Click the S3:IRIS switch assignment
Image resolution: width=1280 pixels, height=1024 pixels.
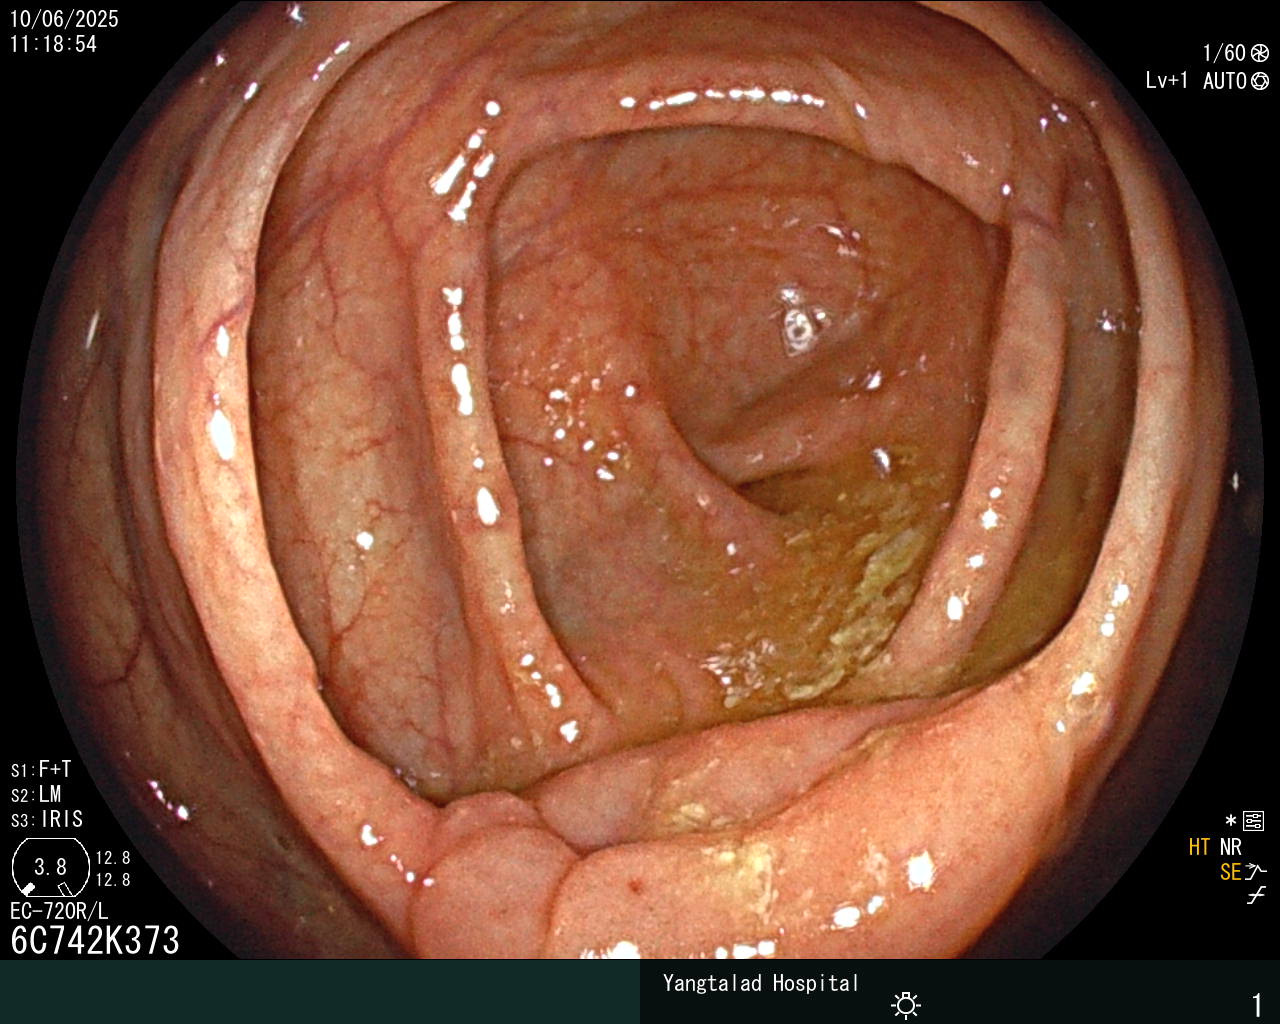click(x=47, y=820)
